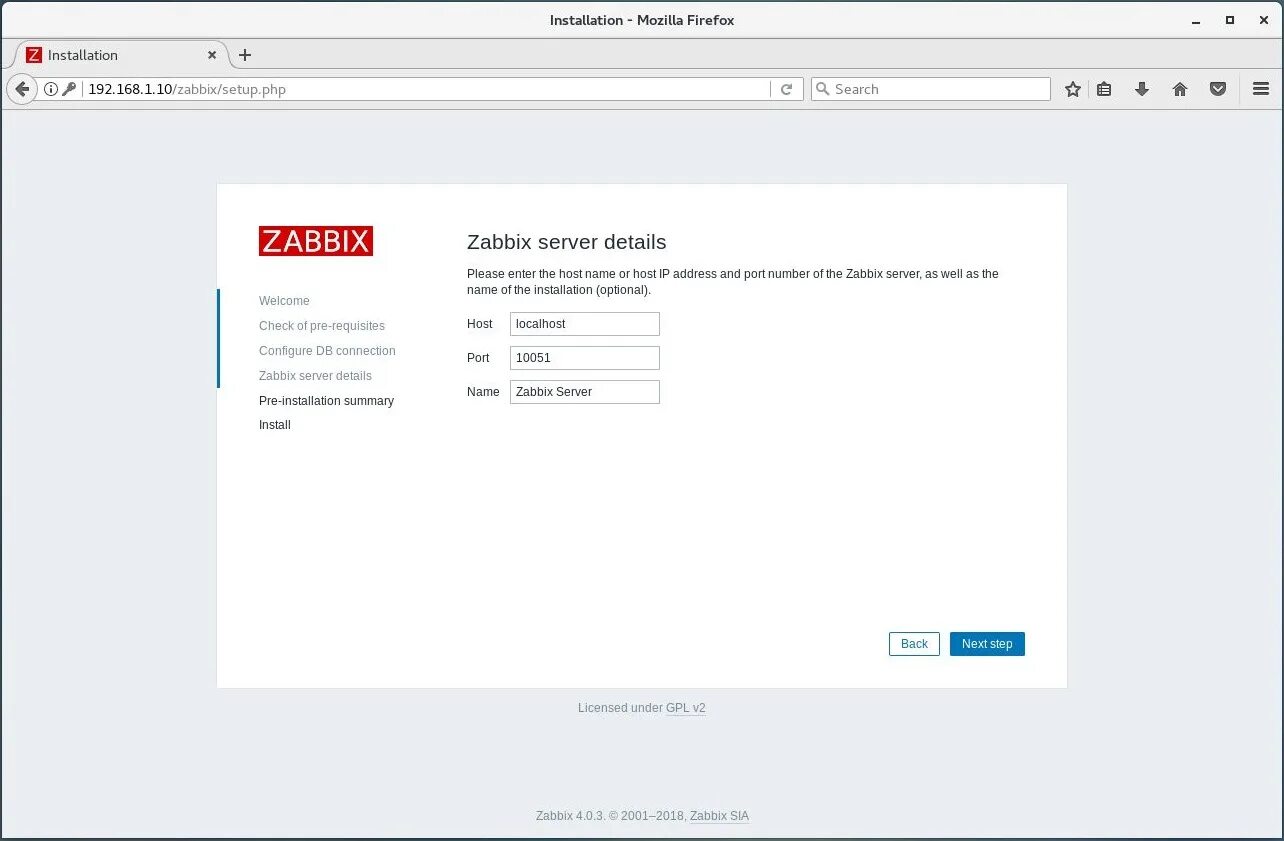Open the Downloads arrow icon

tap(1142, 89)
